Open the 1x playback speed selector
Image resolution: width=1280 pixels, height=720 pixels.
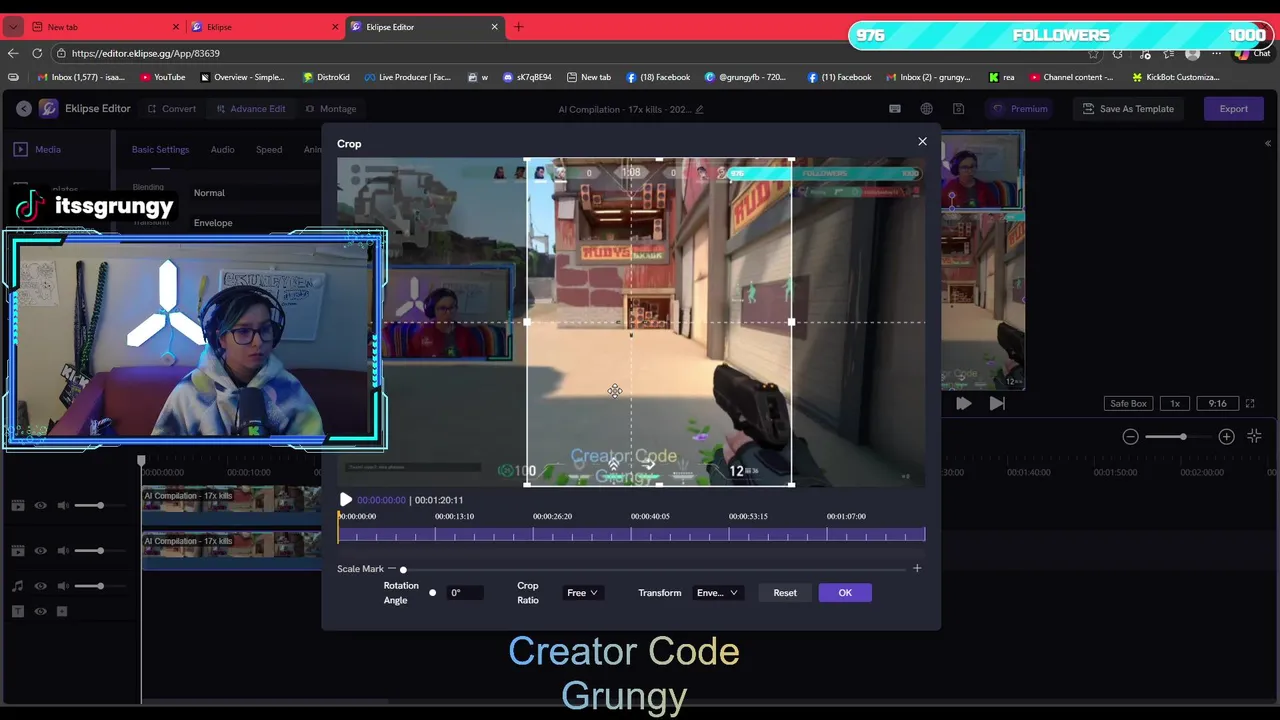[x=1175, y=404]
